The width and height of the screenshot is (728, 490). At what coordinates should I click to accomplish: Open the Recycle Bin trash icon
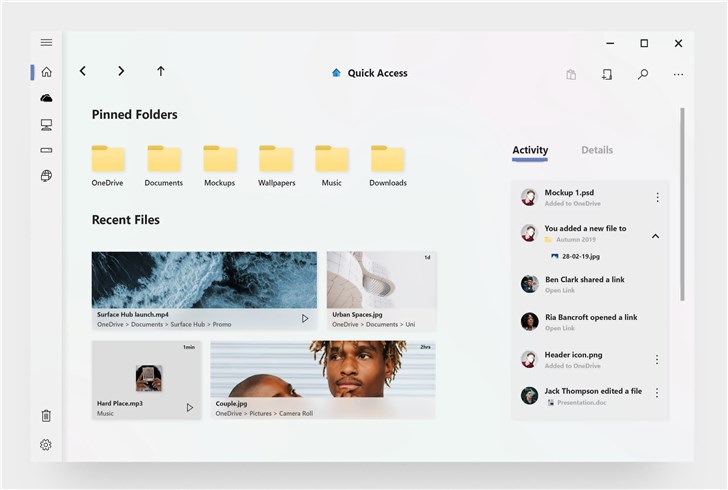click(46, 416)
